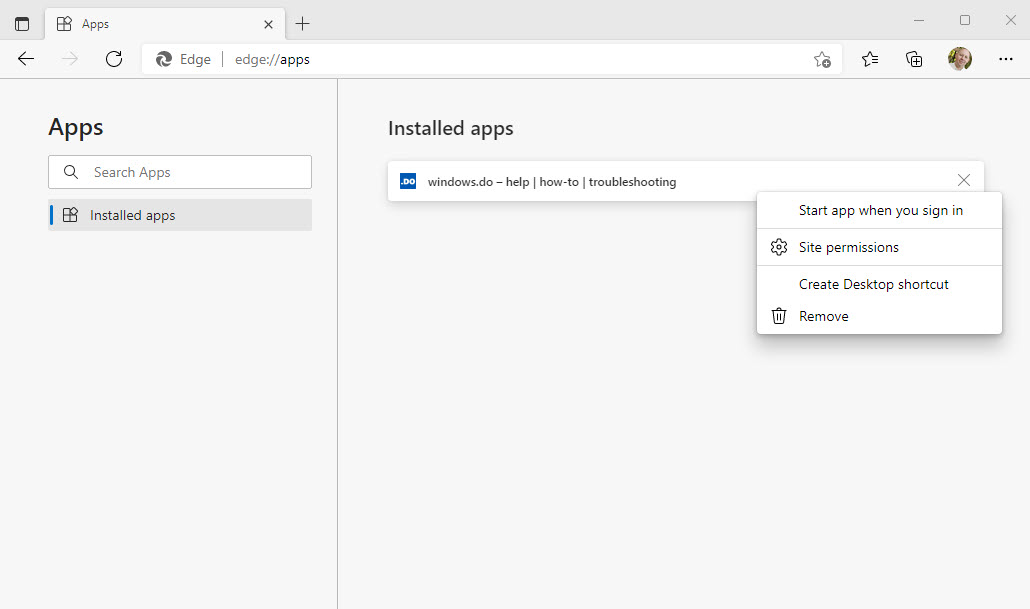
Task: Click the address bar showing edge://apps
Action: pos(500,59)
